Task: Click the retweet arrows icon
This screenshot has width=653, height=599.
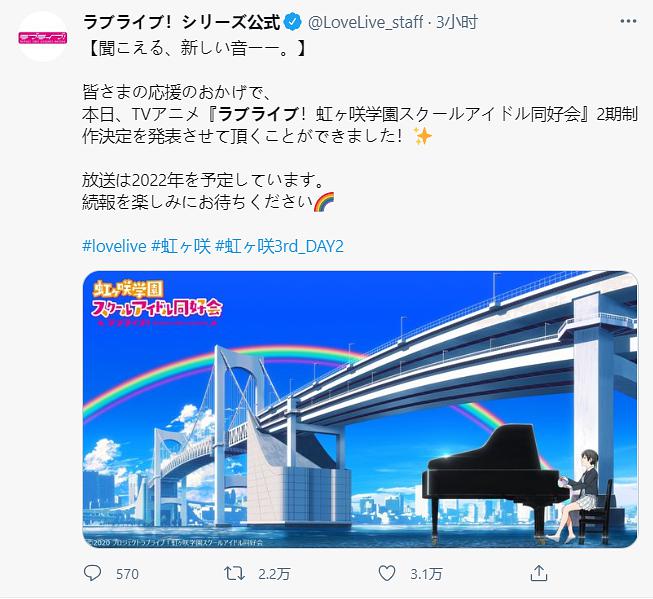Action: click(x=234, y=573)
